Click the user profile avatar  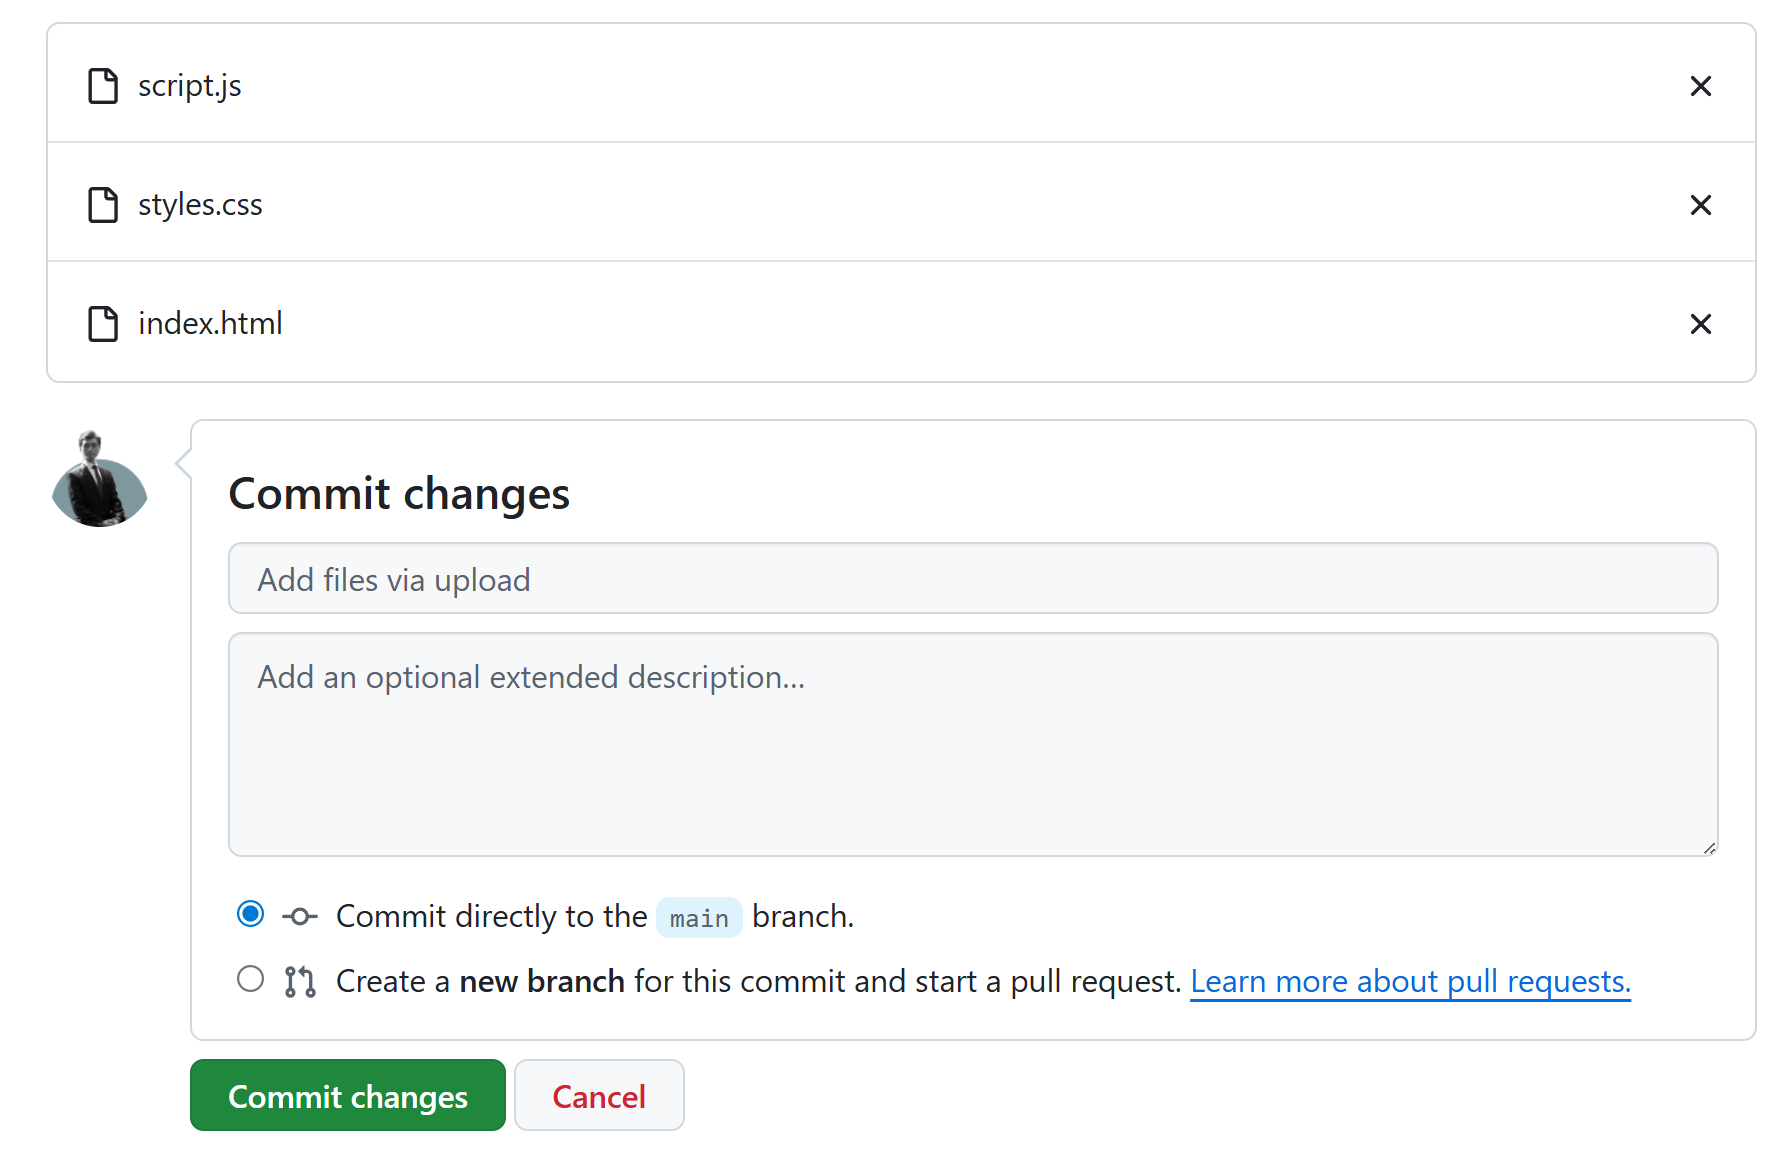pos(99,479)
